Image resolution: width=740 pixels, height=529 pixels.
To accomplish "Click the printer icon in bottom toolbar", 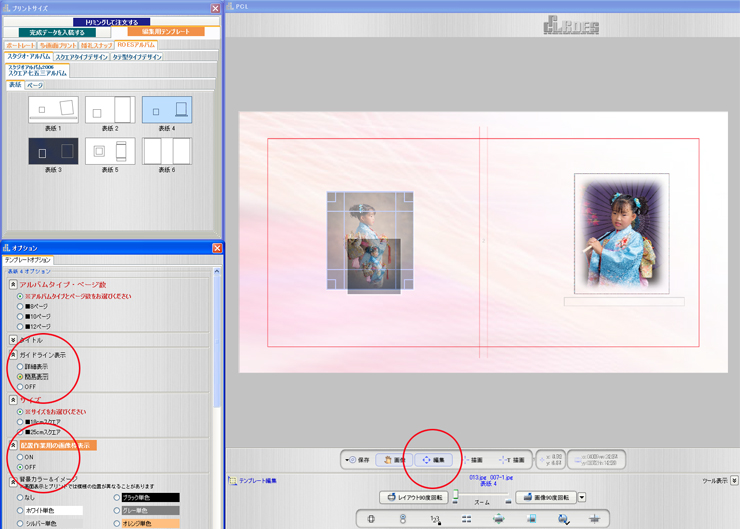I will point(498,519).
